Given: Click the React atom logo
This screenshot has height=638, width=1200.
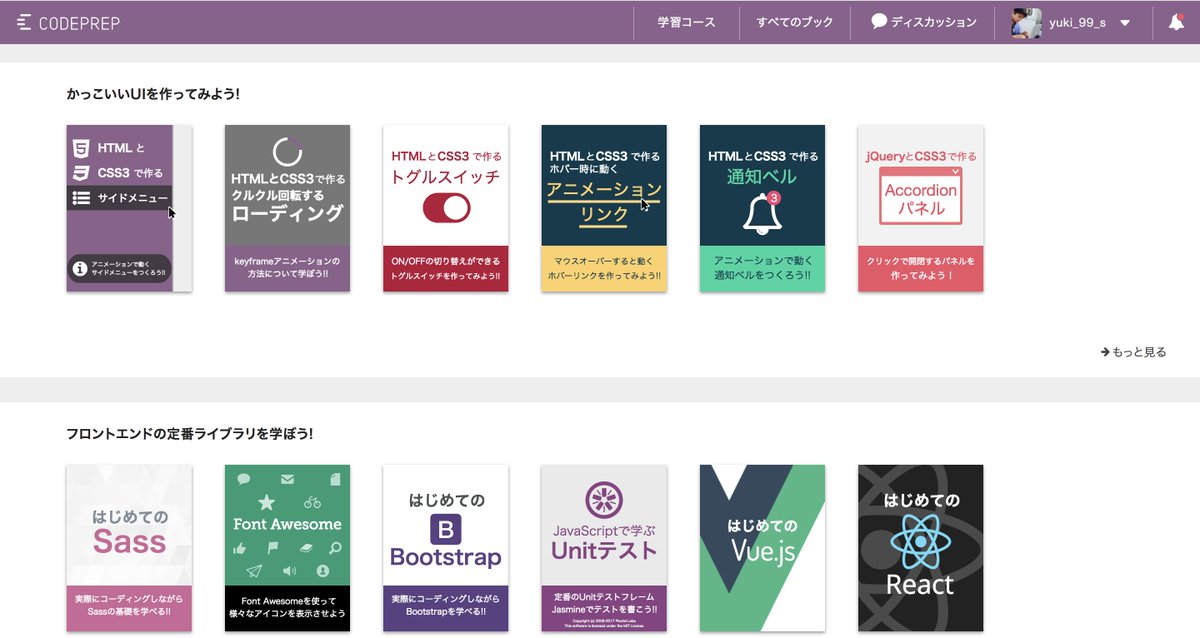Looking at the screenshot, I should tap(920, 540).
